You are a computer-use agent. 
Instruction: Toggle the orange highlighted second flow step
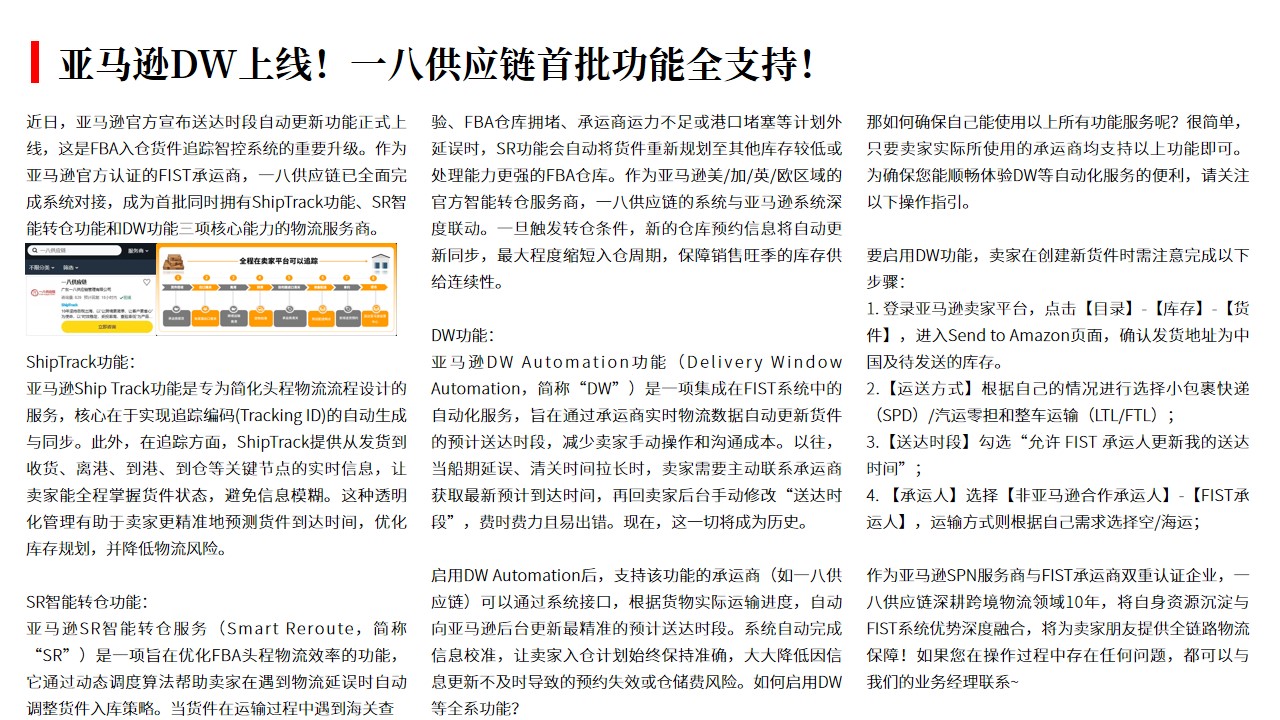tap(206, 287)
